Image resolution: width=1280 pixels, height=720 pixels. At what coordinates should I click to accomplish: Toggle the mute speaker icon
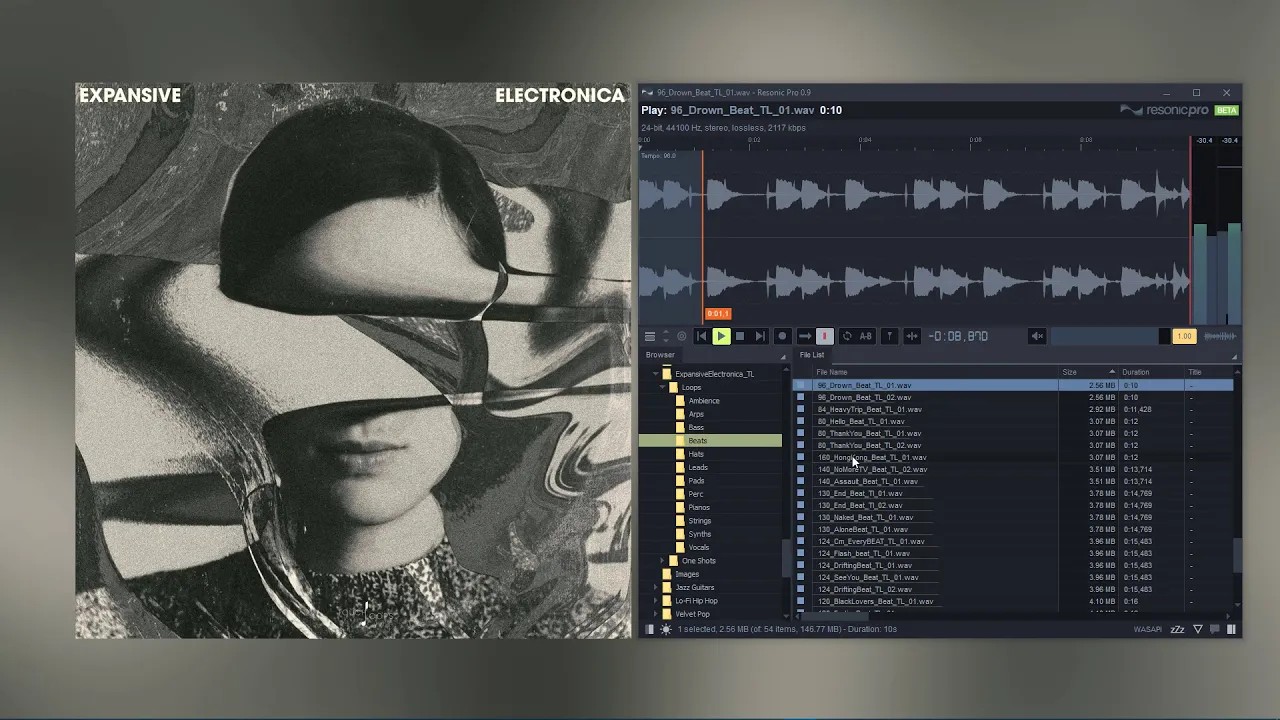pos(1037,337)
